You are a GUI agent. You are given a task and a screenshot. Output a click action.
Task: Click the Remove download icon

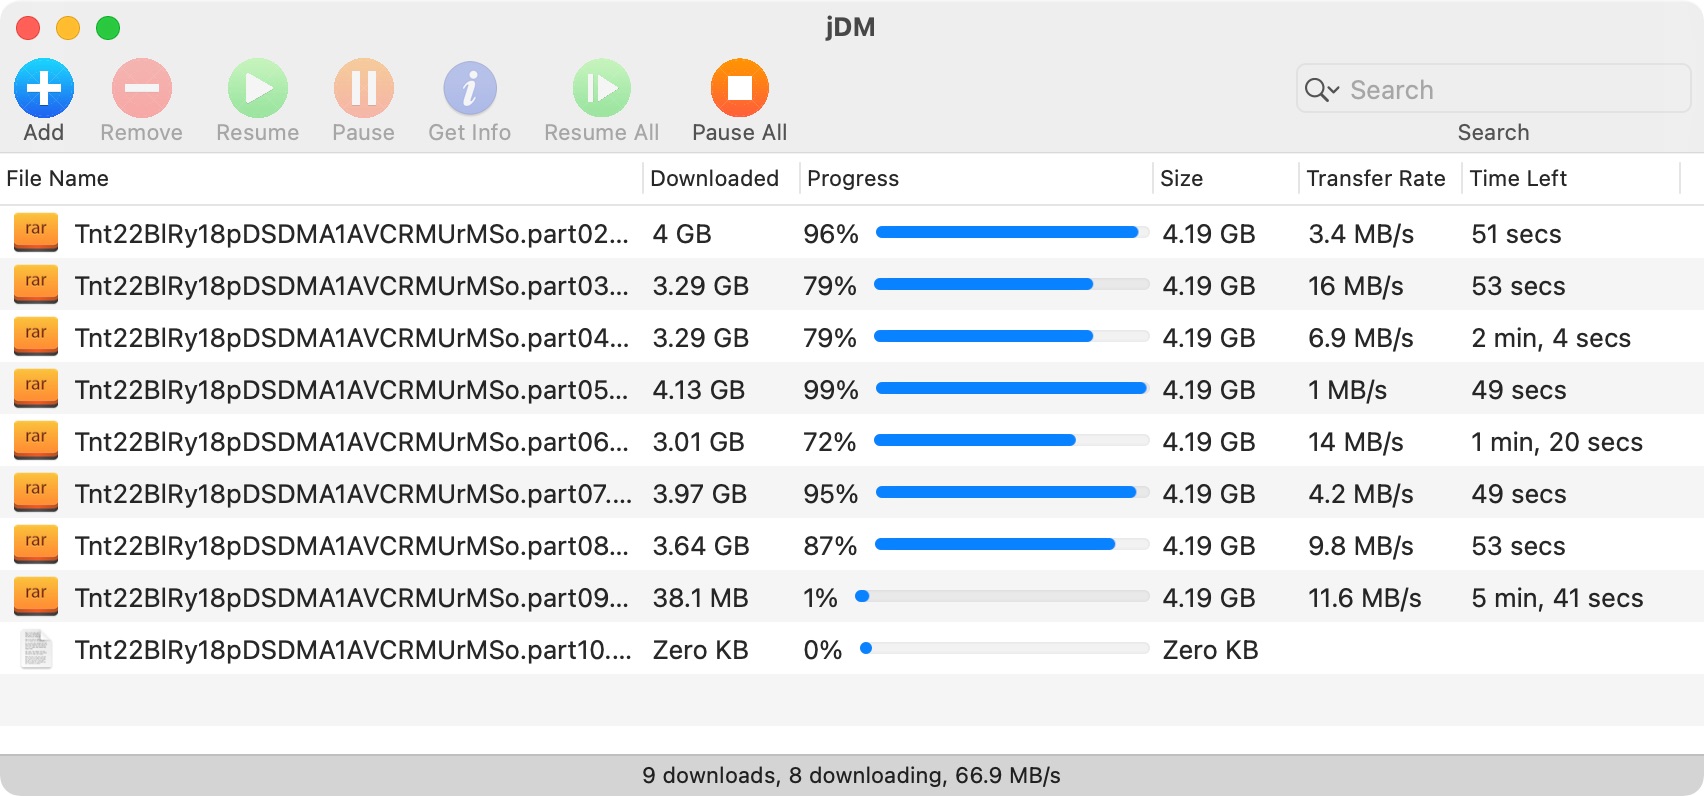tap(141, 89)
